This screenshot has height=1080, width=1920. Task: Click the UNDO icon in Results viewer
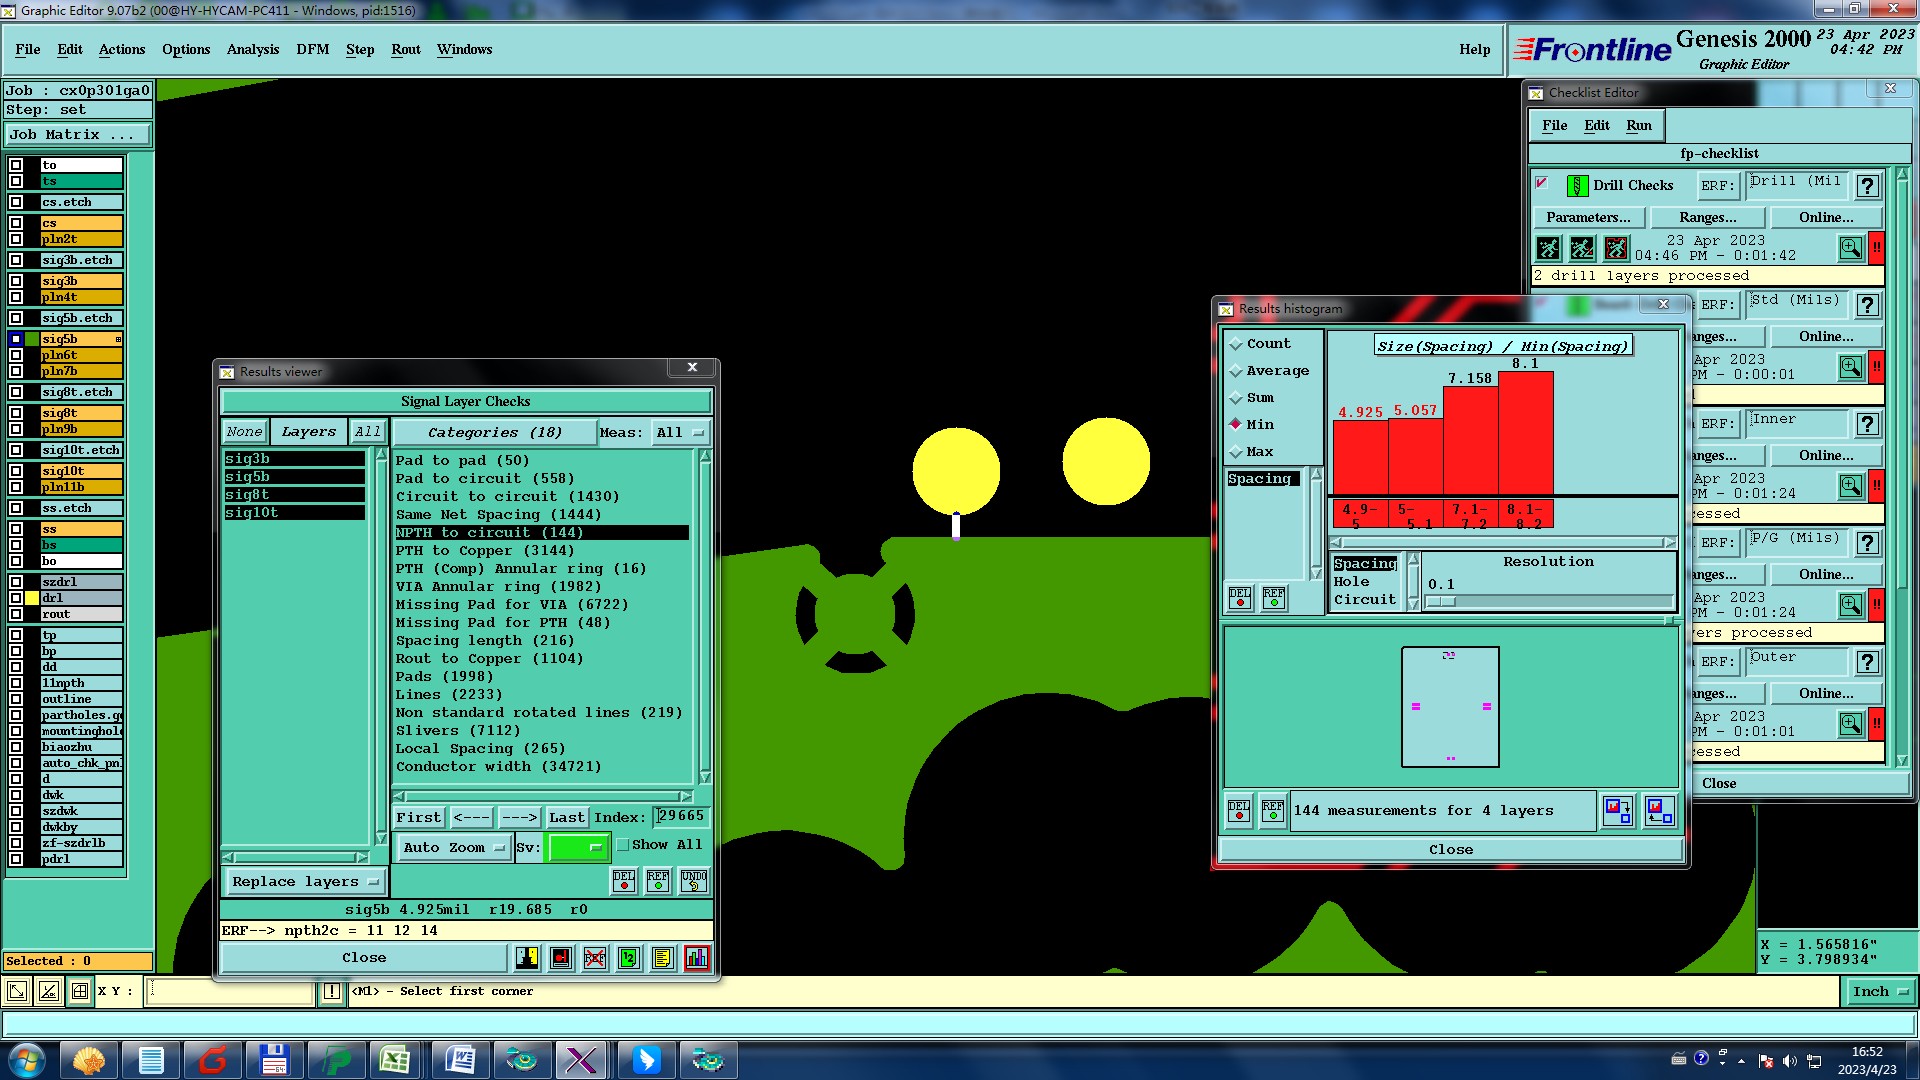[693, 881]
